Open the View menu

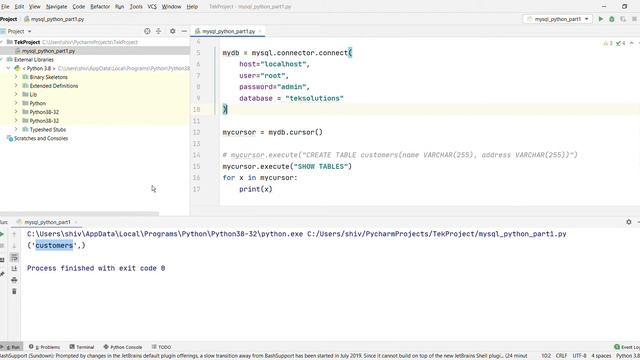click(x=35, y=7)
